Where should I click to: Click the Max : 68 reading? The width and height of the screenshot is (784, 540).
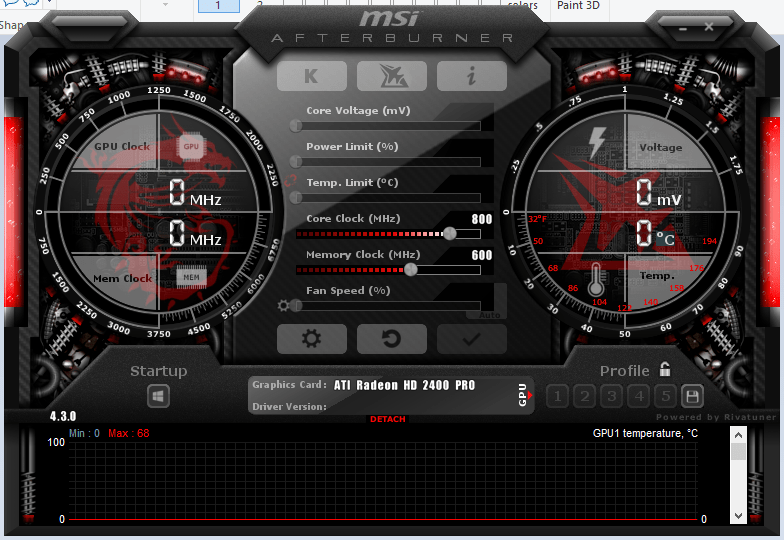[x=128, y=433]
